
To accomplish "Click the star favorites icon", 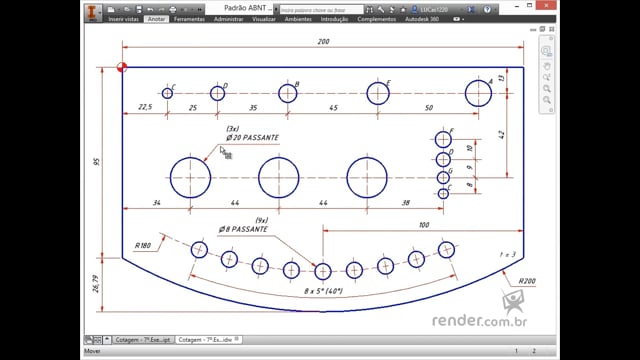I will pos(403,9).
